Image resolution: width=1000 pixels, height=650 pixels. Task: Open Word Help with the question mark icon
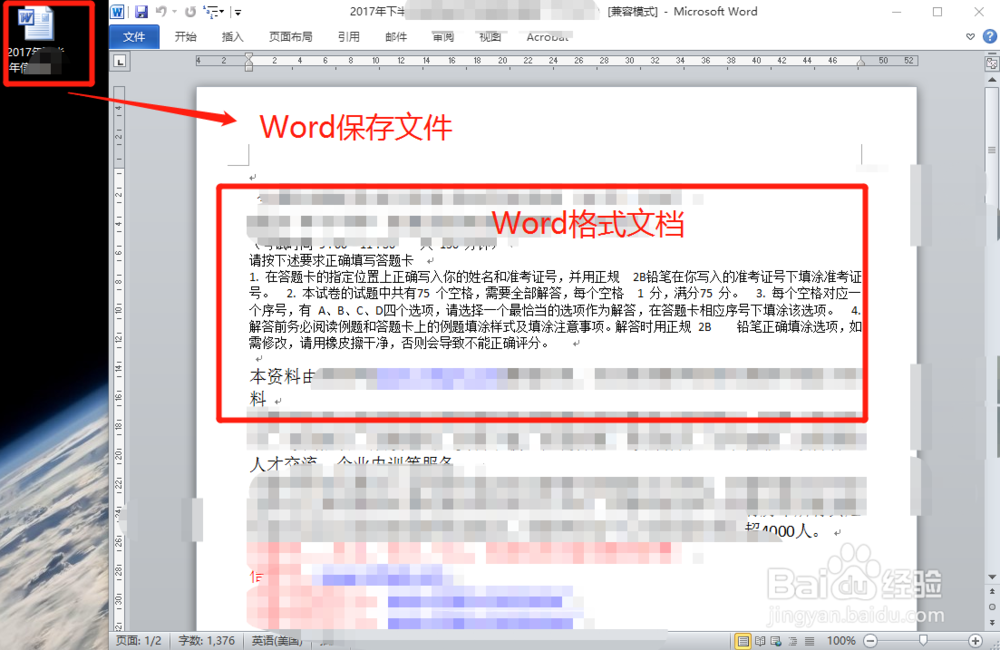(x=989, y=36)
